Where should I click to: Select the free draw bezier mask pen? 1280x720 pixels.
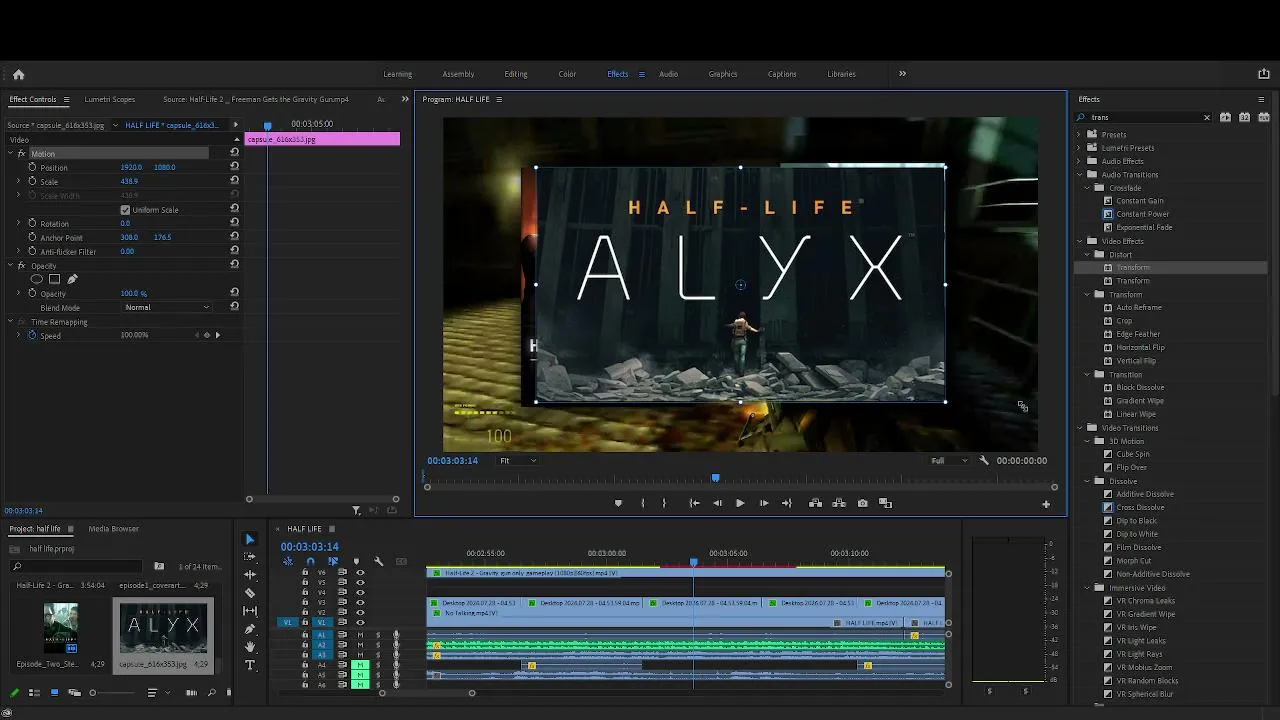(x=72, y=279)
